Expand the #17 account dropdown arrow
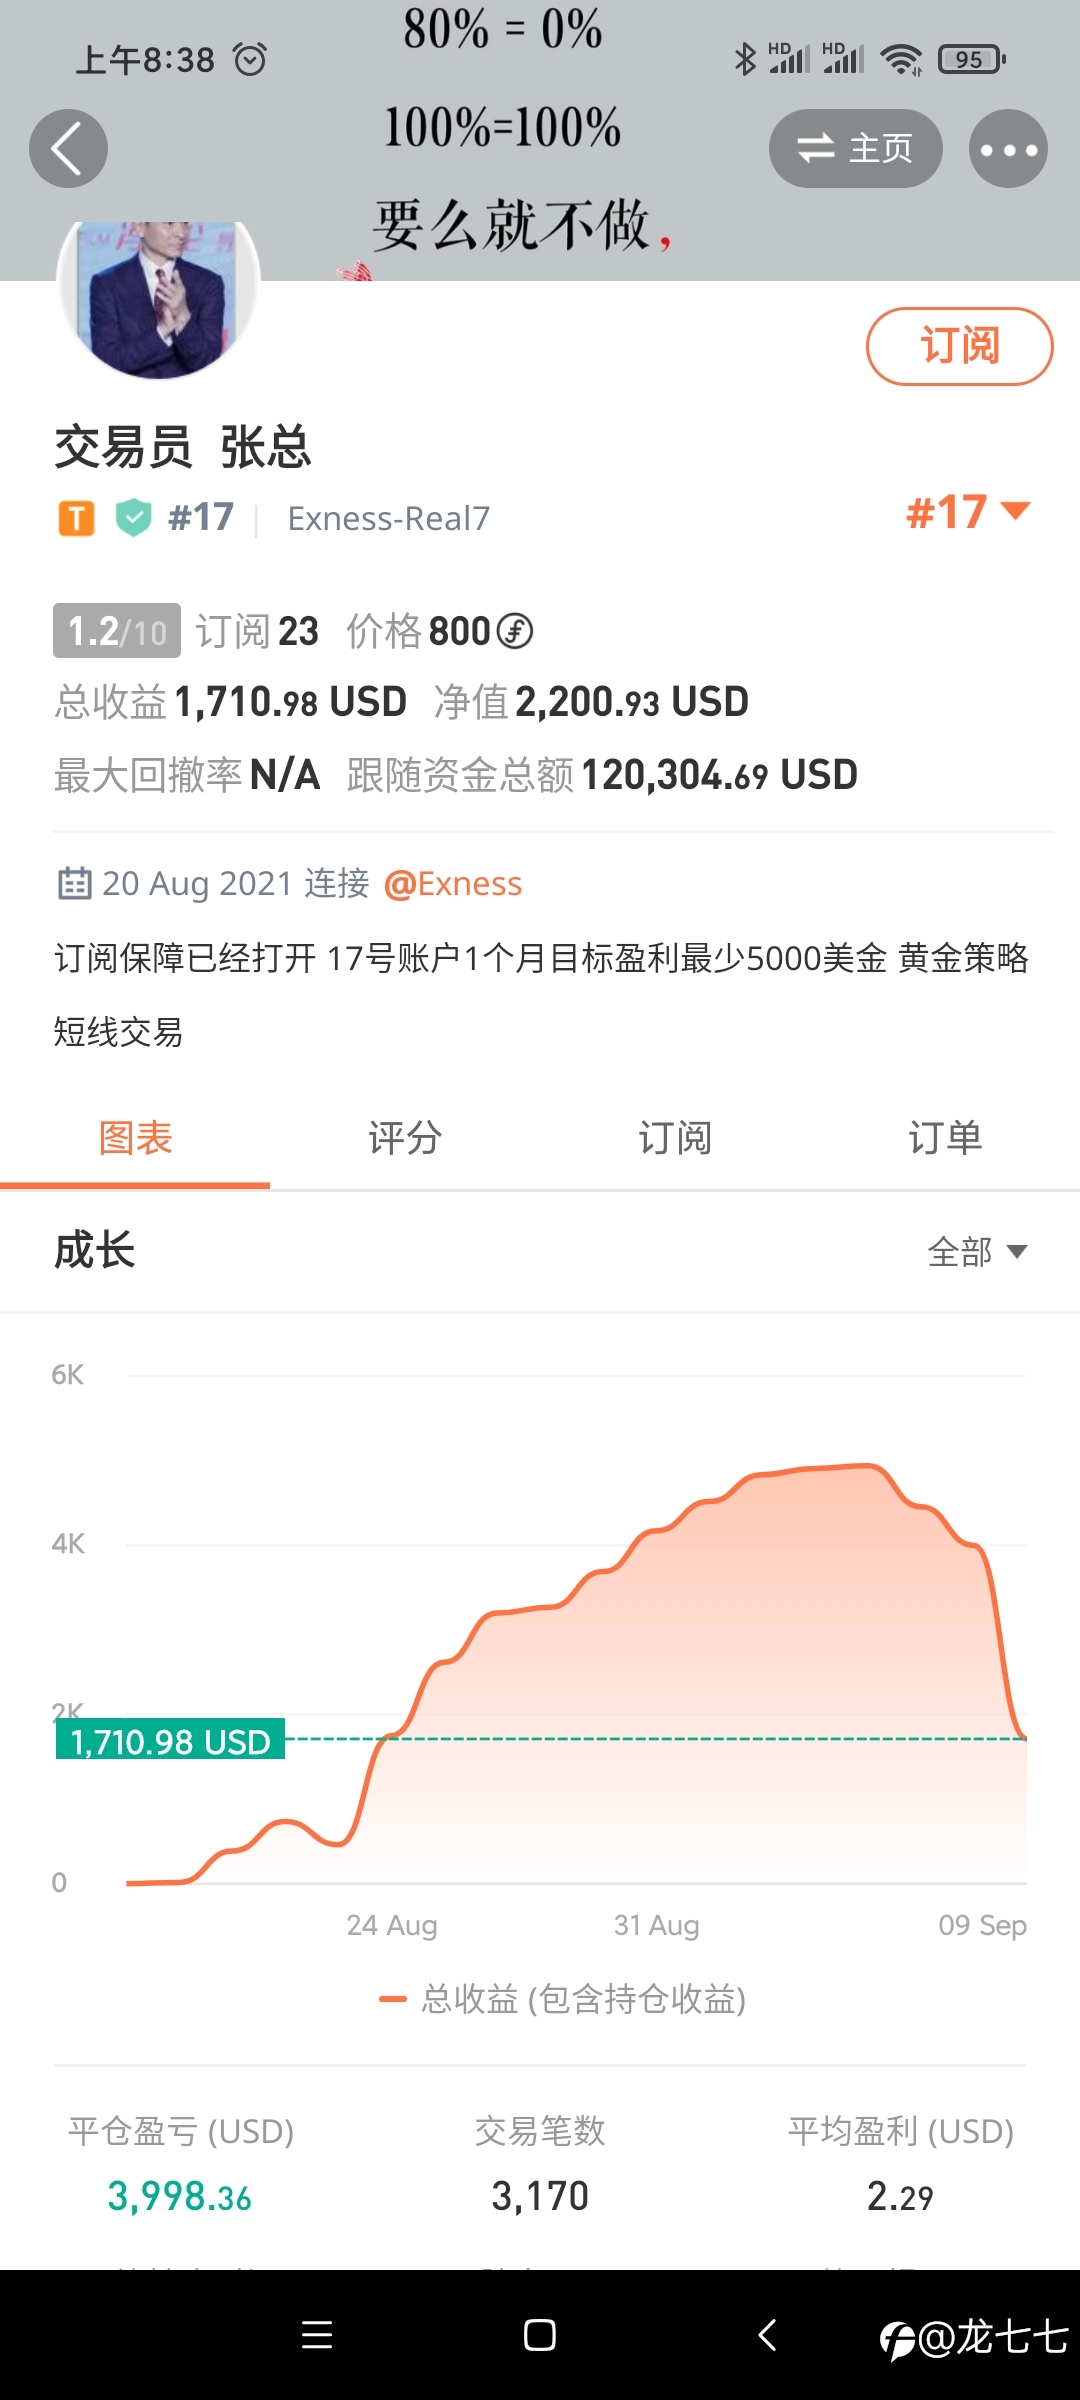Viewport: 1080px width, 2400px height. 1015,511
